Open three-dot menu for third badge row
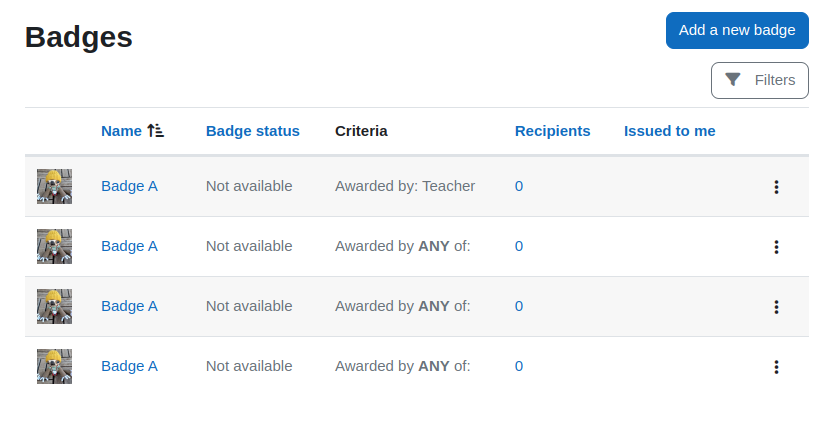This screenshot has width=830, height=421. coord(776,307)
